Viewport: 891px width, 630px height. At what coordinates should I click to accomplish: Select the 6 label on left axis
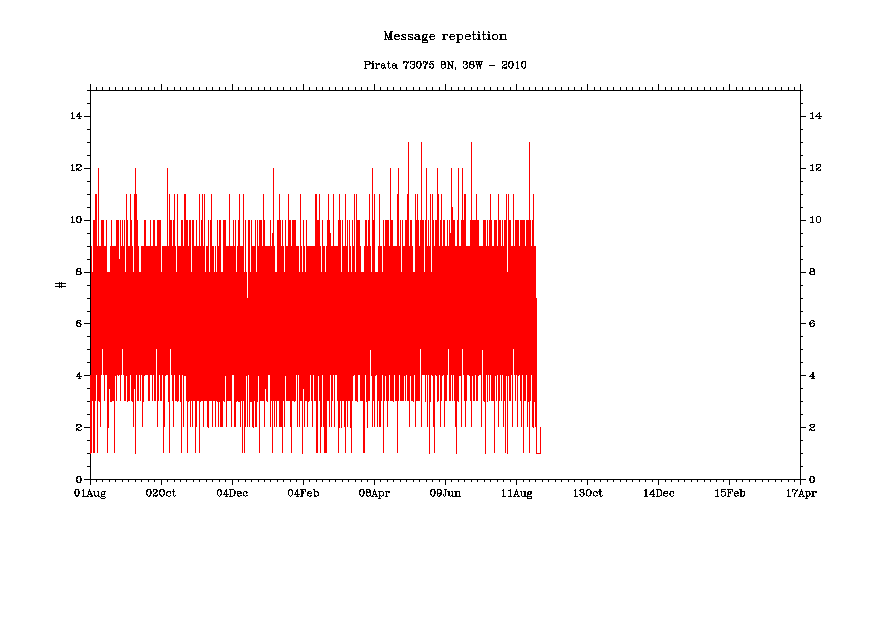77,324
